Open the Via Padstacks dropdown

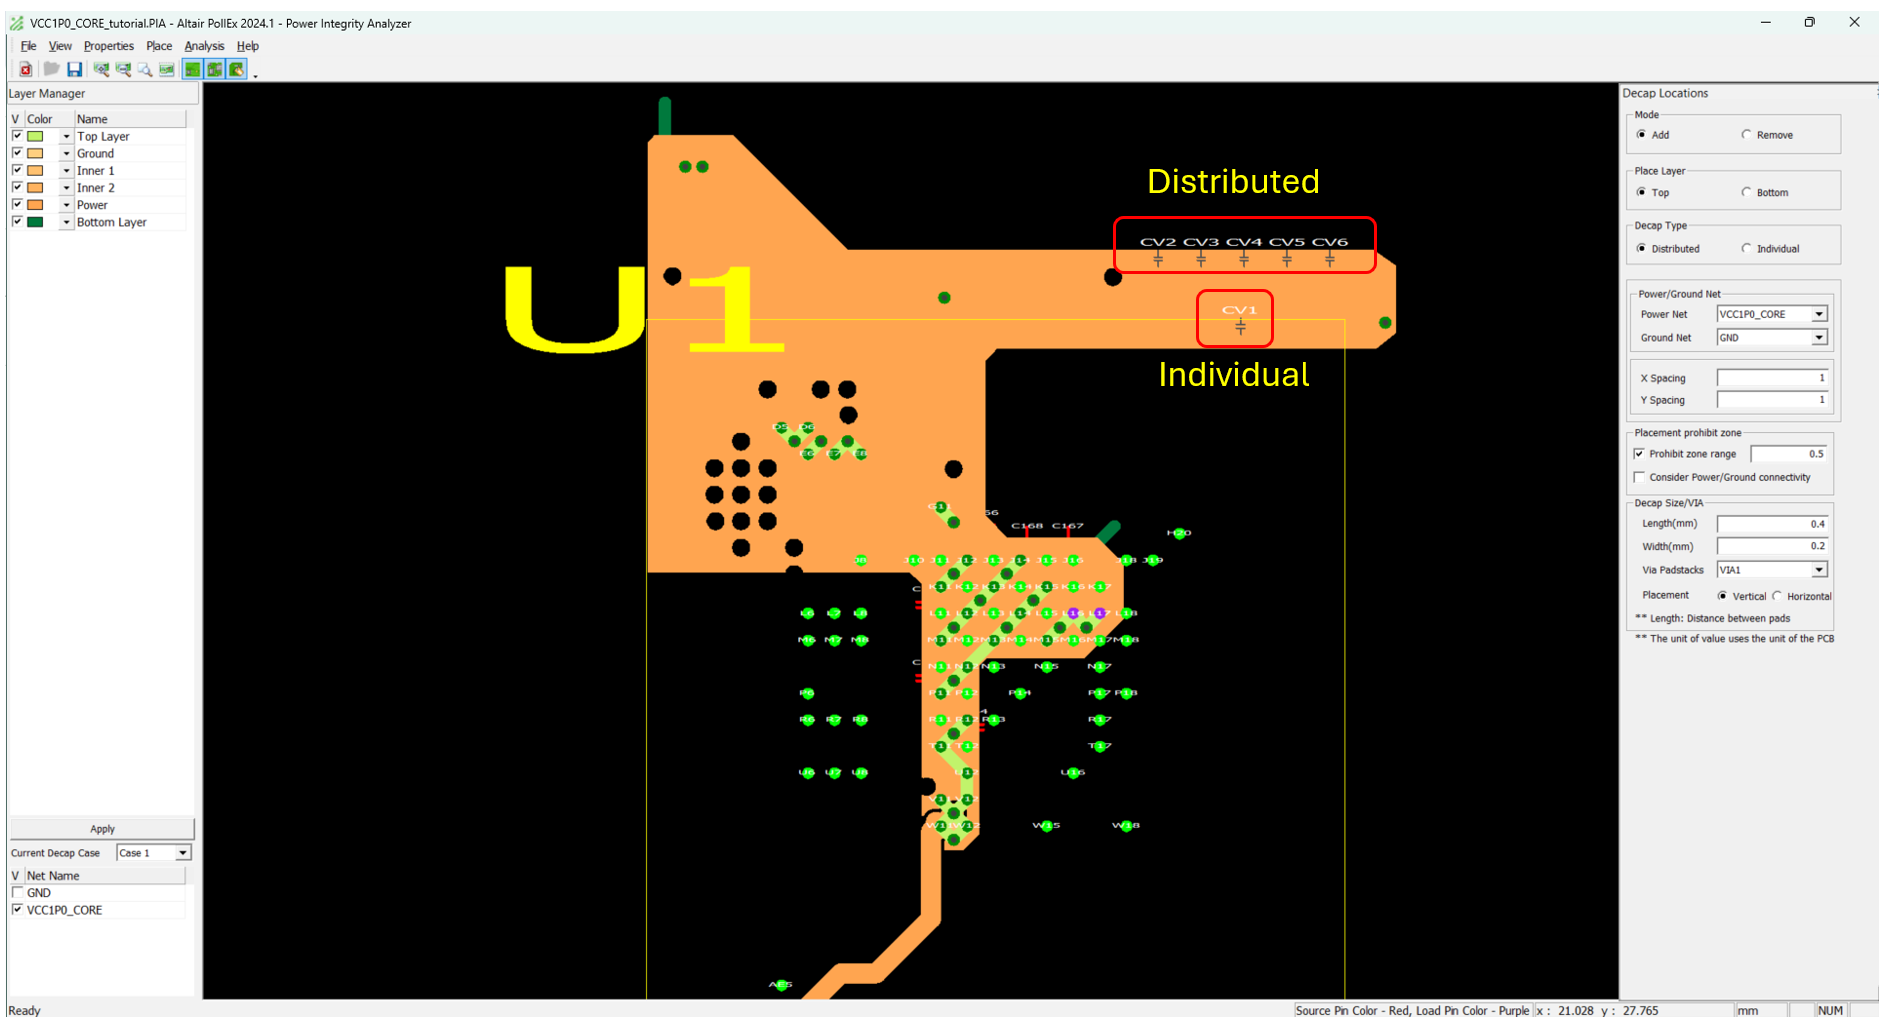[x=1819, y=570]
